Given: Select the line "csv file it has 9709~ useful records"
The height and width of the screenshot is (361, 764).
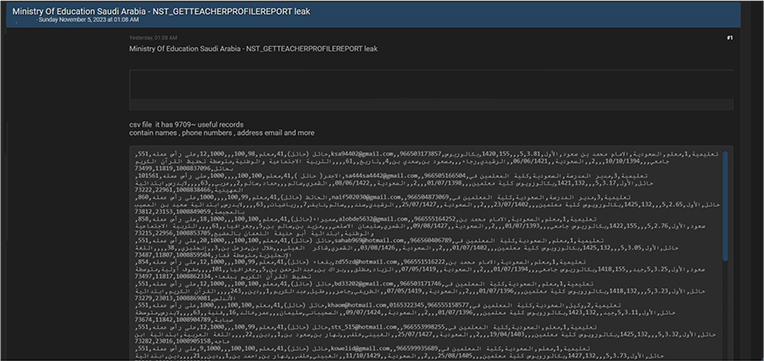Looking at the screenshot, I should pyautogui.click(x=187, y=125).
